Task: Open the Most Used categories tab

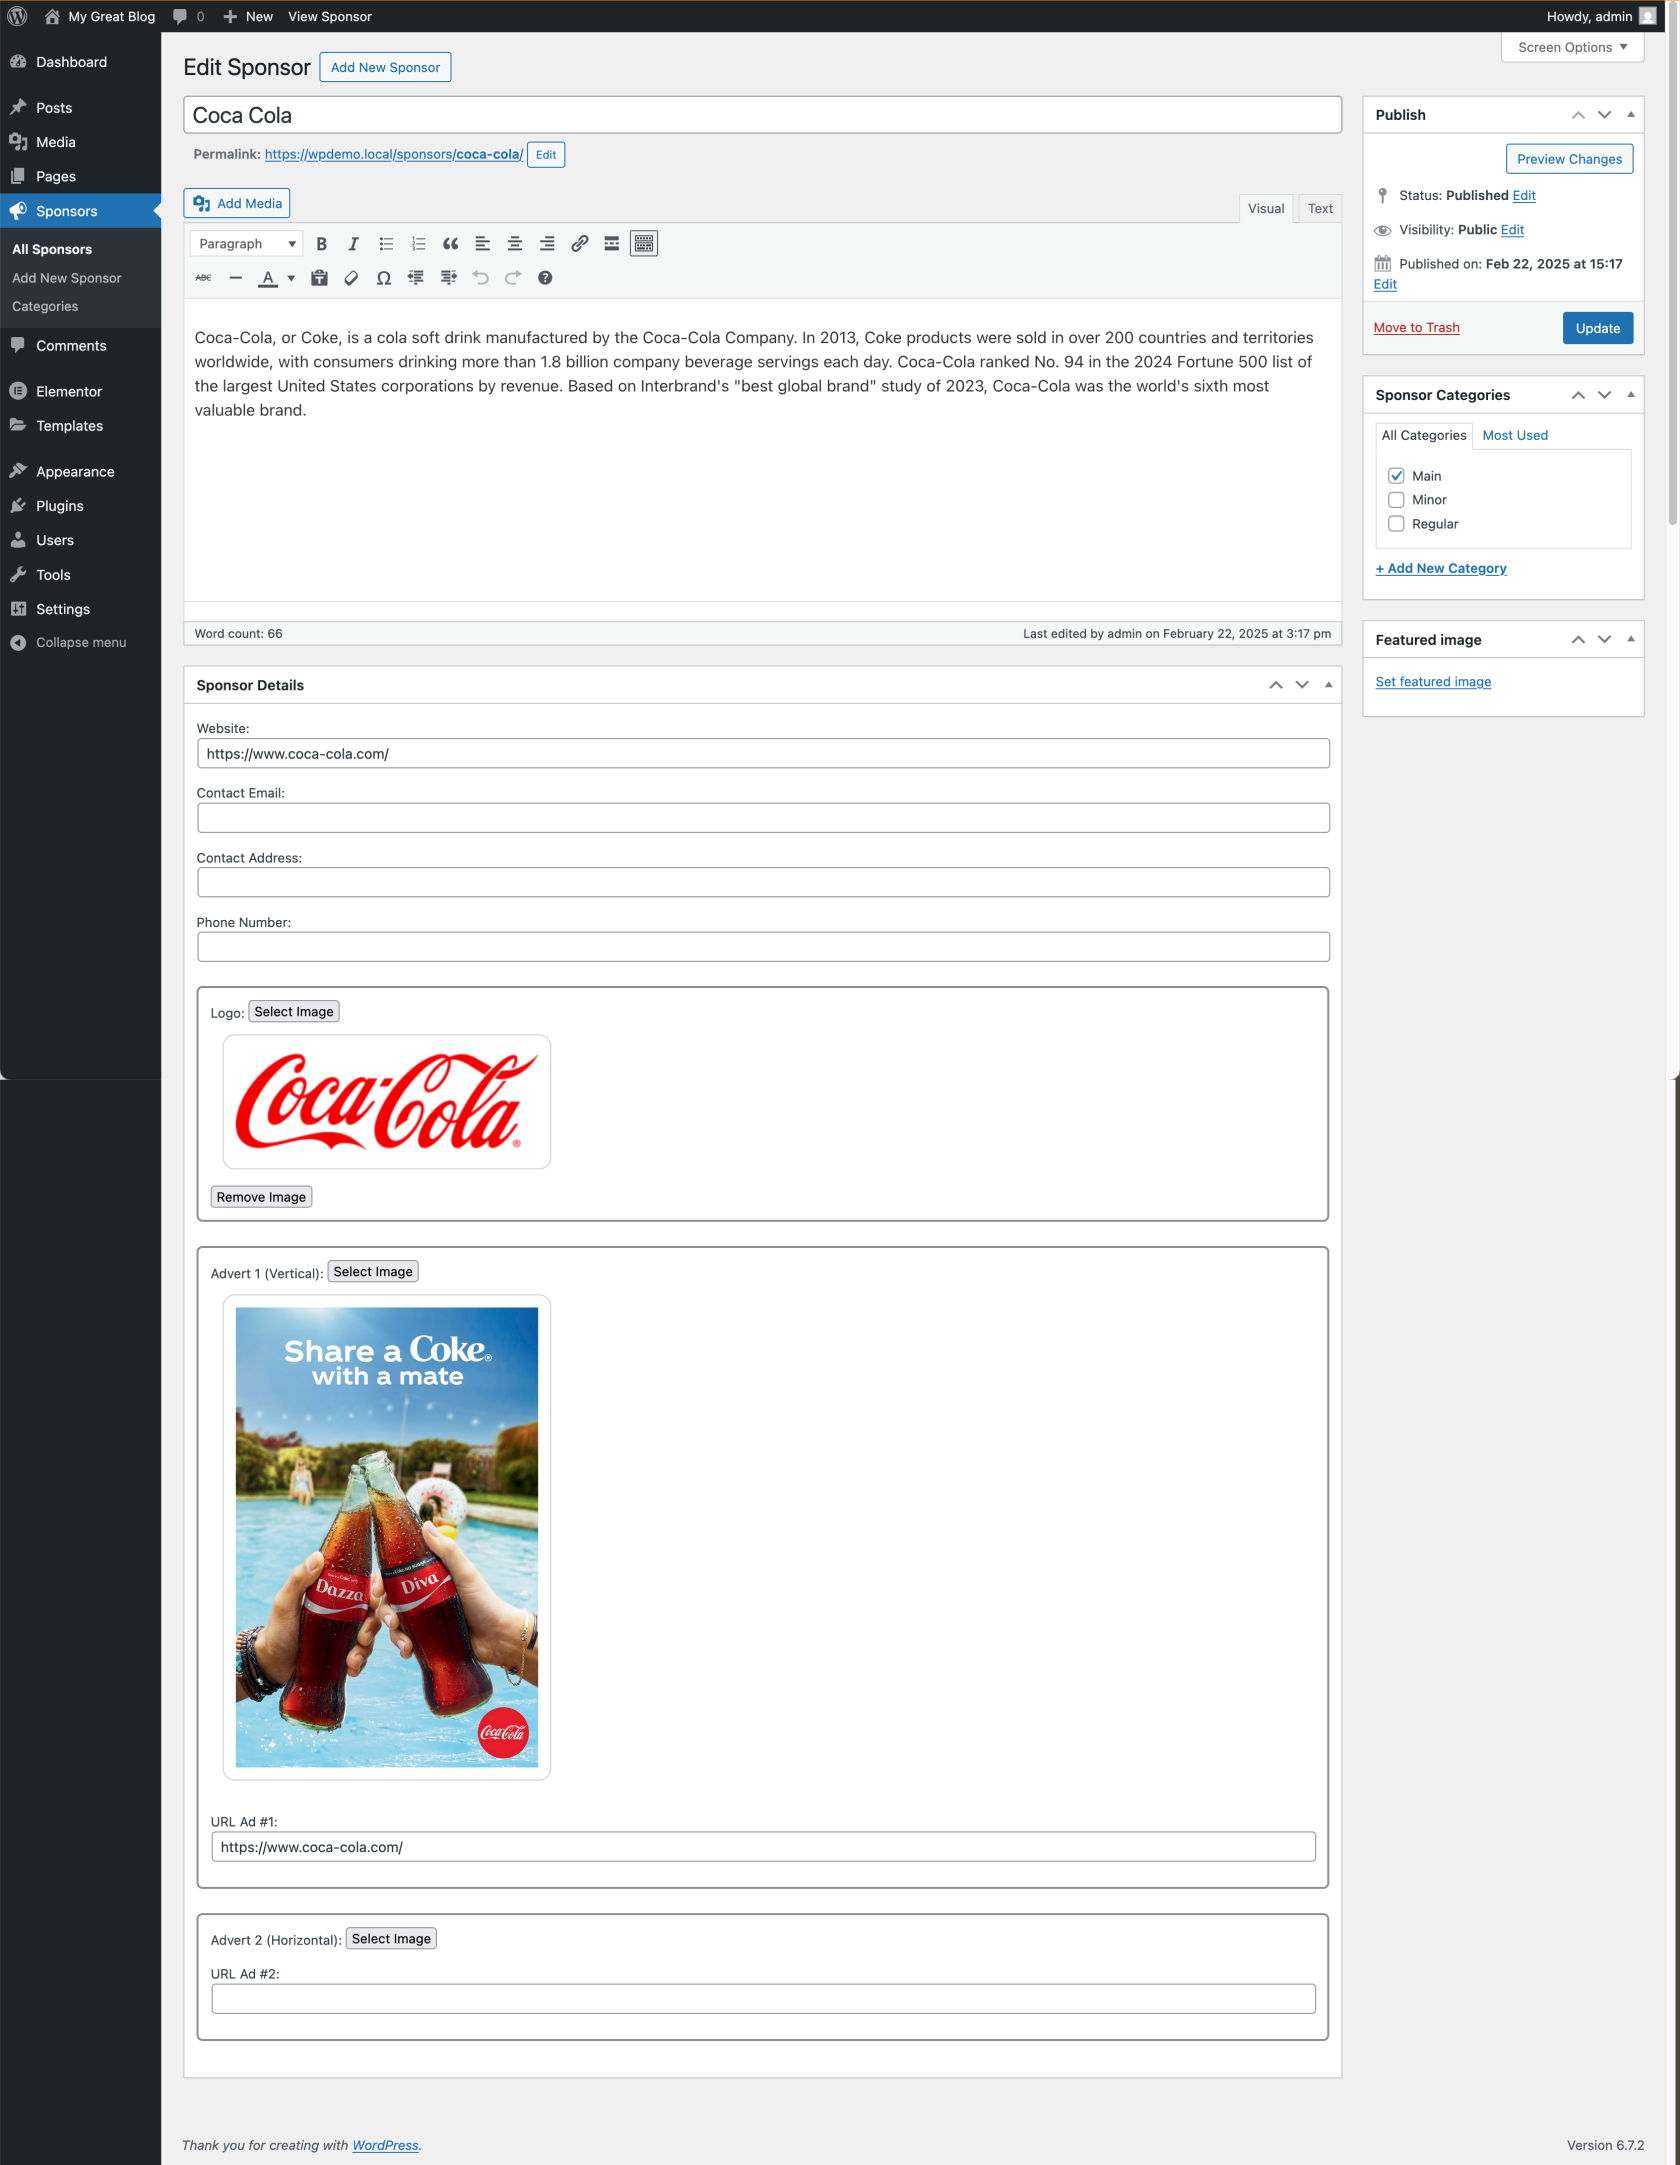Action: point(1514,435)
